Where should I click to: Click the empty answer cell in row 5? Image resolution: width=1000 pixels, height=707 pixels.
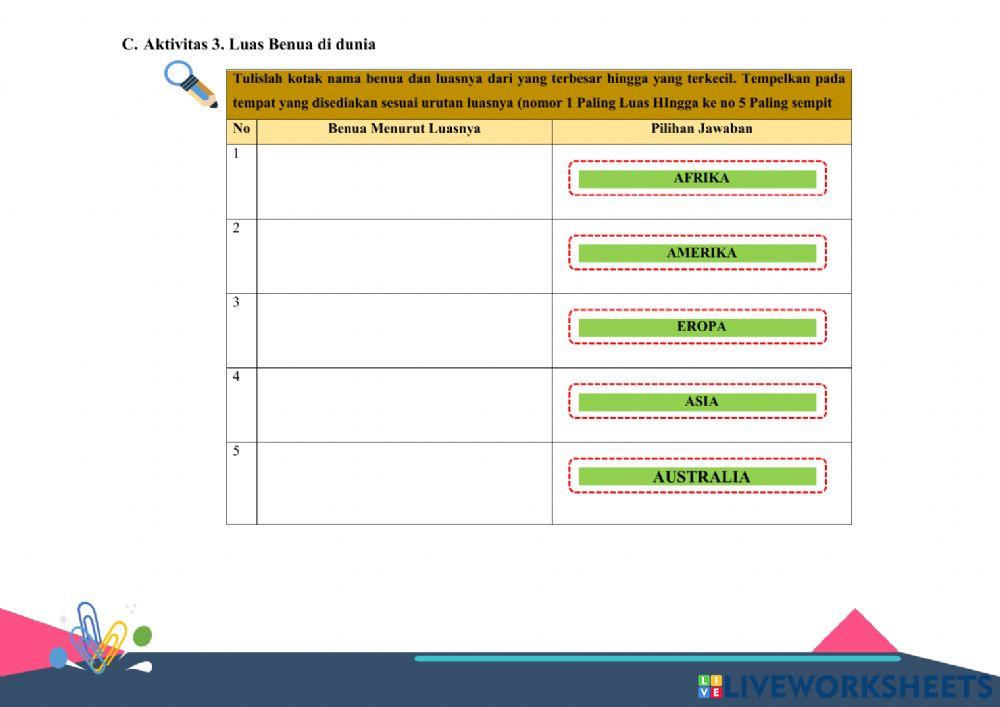coord(404,483)
